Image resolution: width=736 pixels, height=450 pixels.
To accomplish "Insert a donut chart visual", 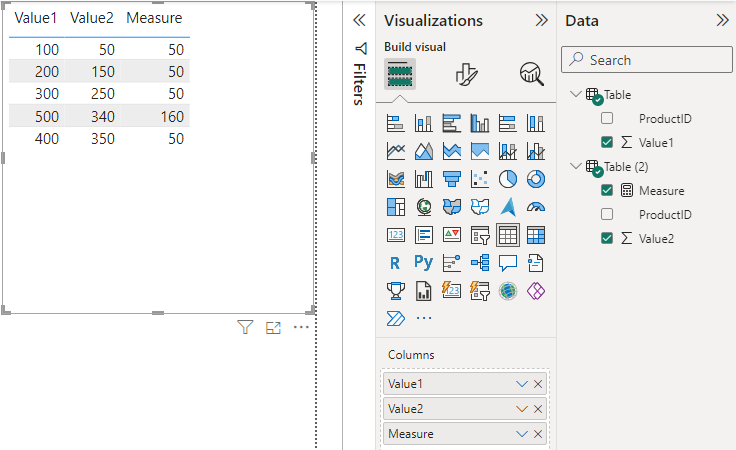I will (536, 179).
